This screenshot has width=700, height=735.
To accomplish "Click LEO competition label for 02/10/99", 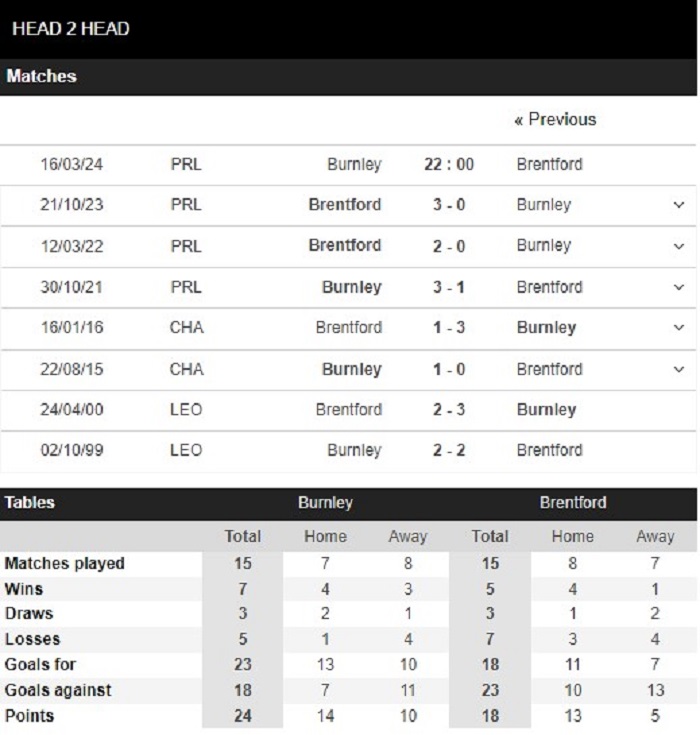I will (x=186, y=450).
